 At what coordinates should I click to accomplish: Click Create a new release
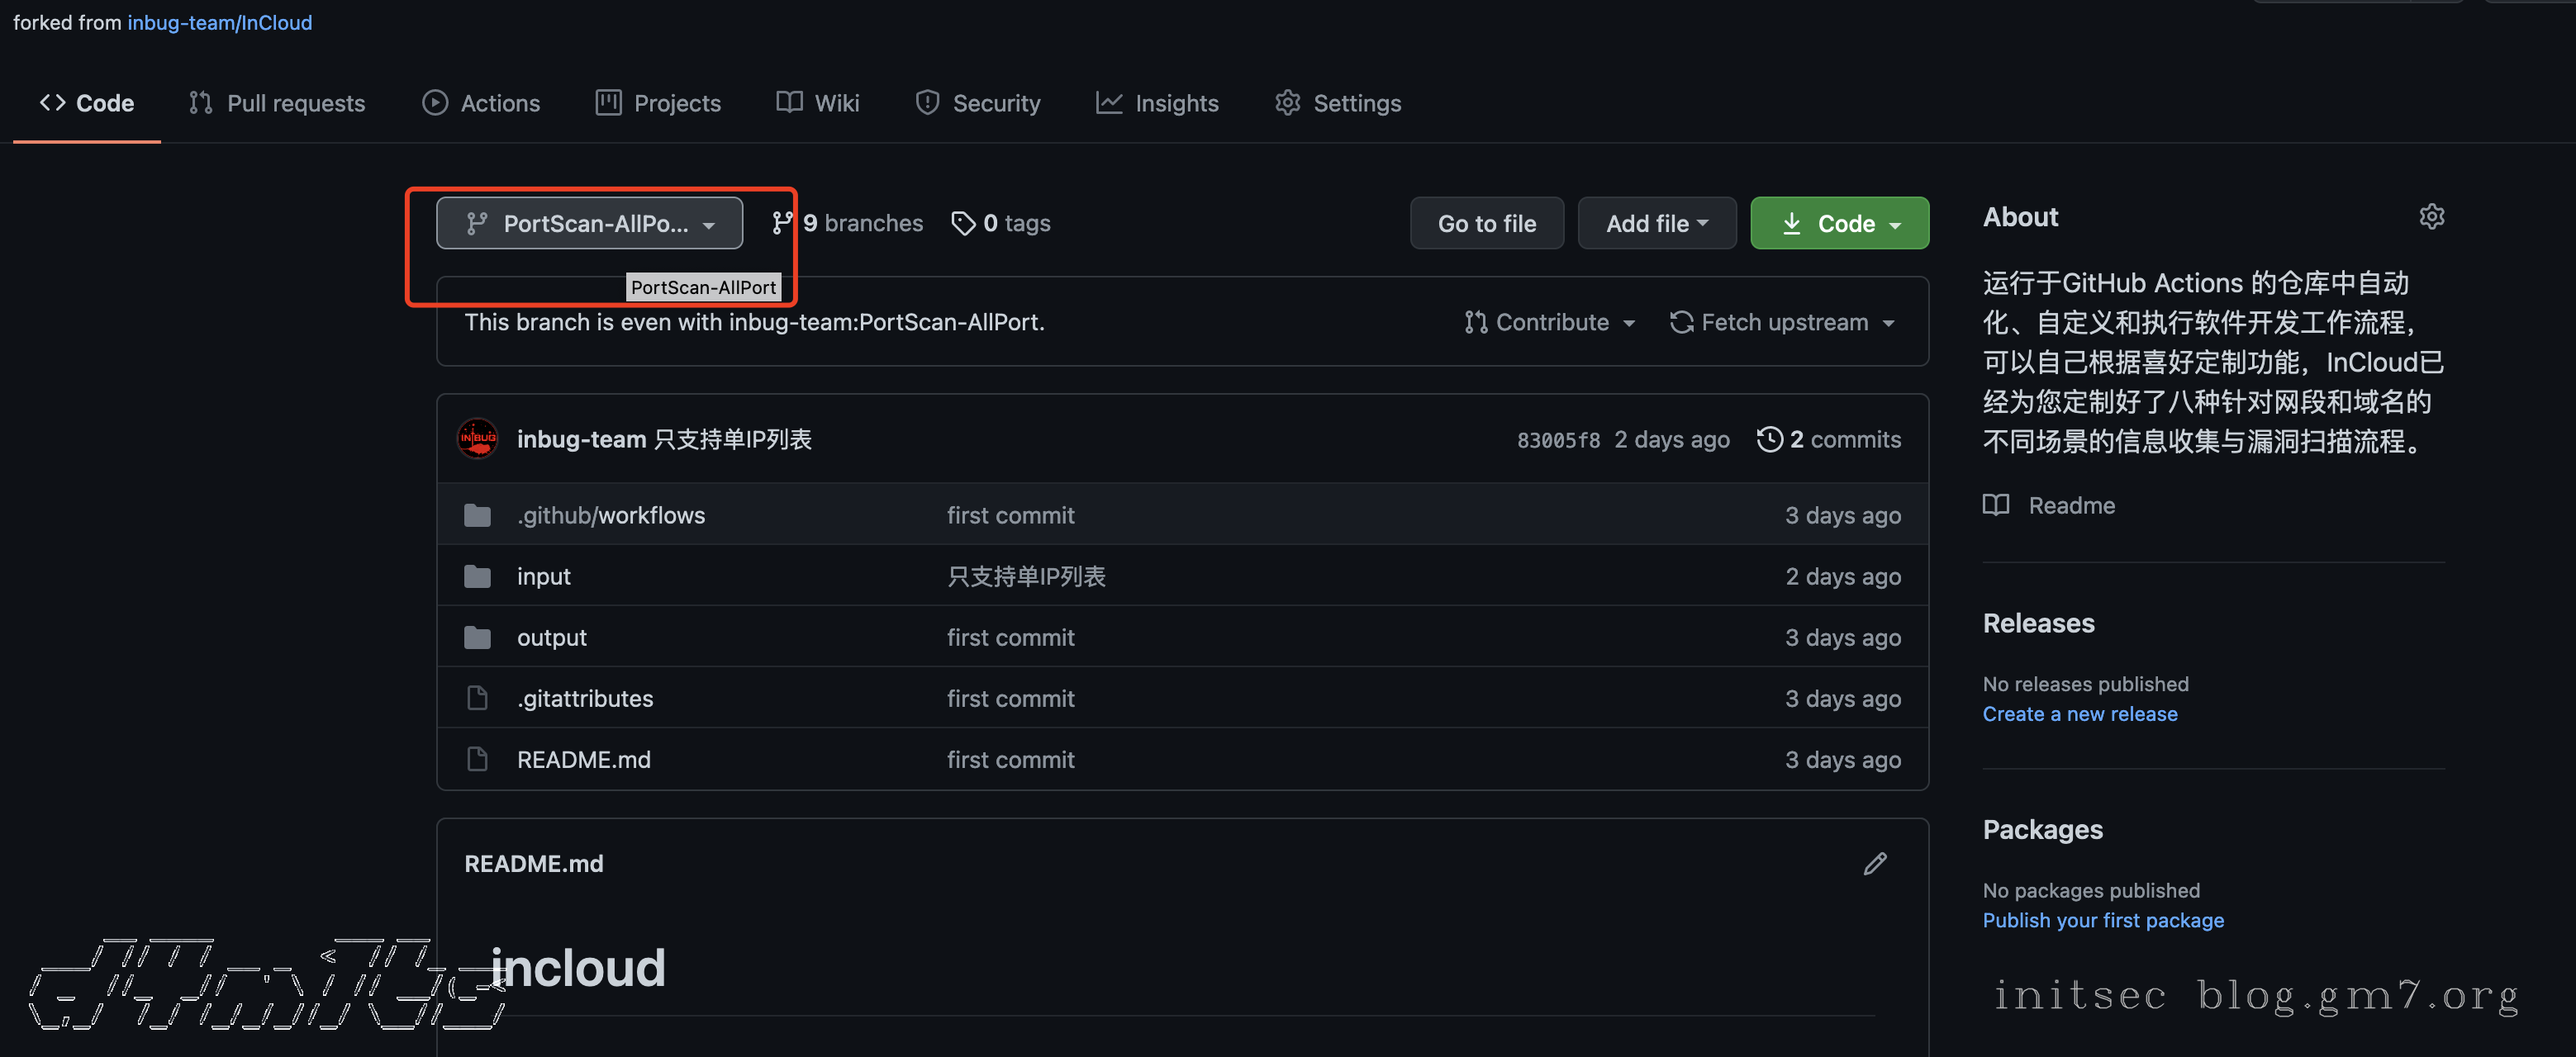pyautogui.click(x=2080, y=714)
